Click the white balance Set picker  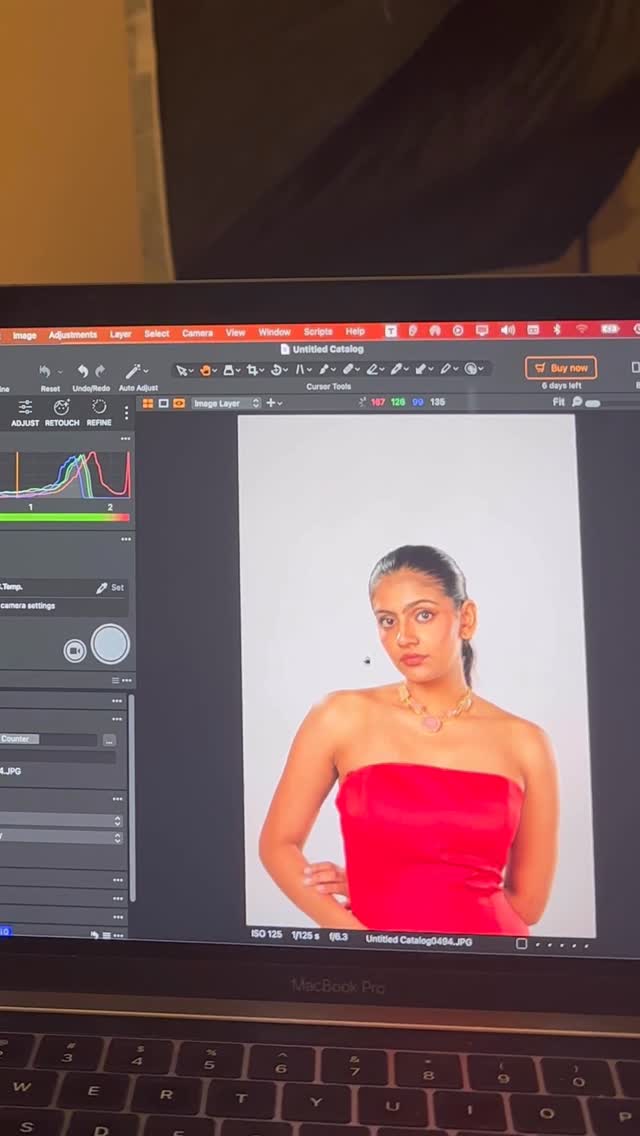(x=110, y=588)
